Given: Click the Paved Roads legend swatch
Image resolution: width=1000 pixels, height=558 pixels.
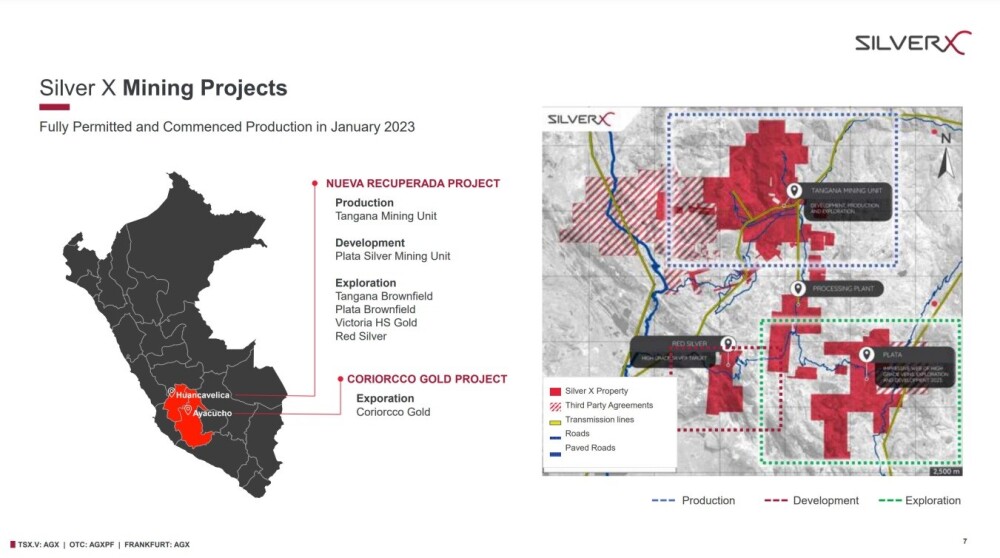Looking at the screenshot, I should (555, 454).
